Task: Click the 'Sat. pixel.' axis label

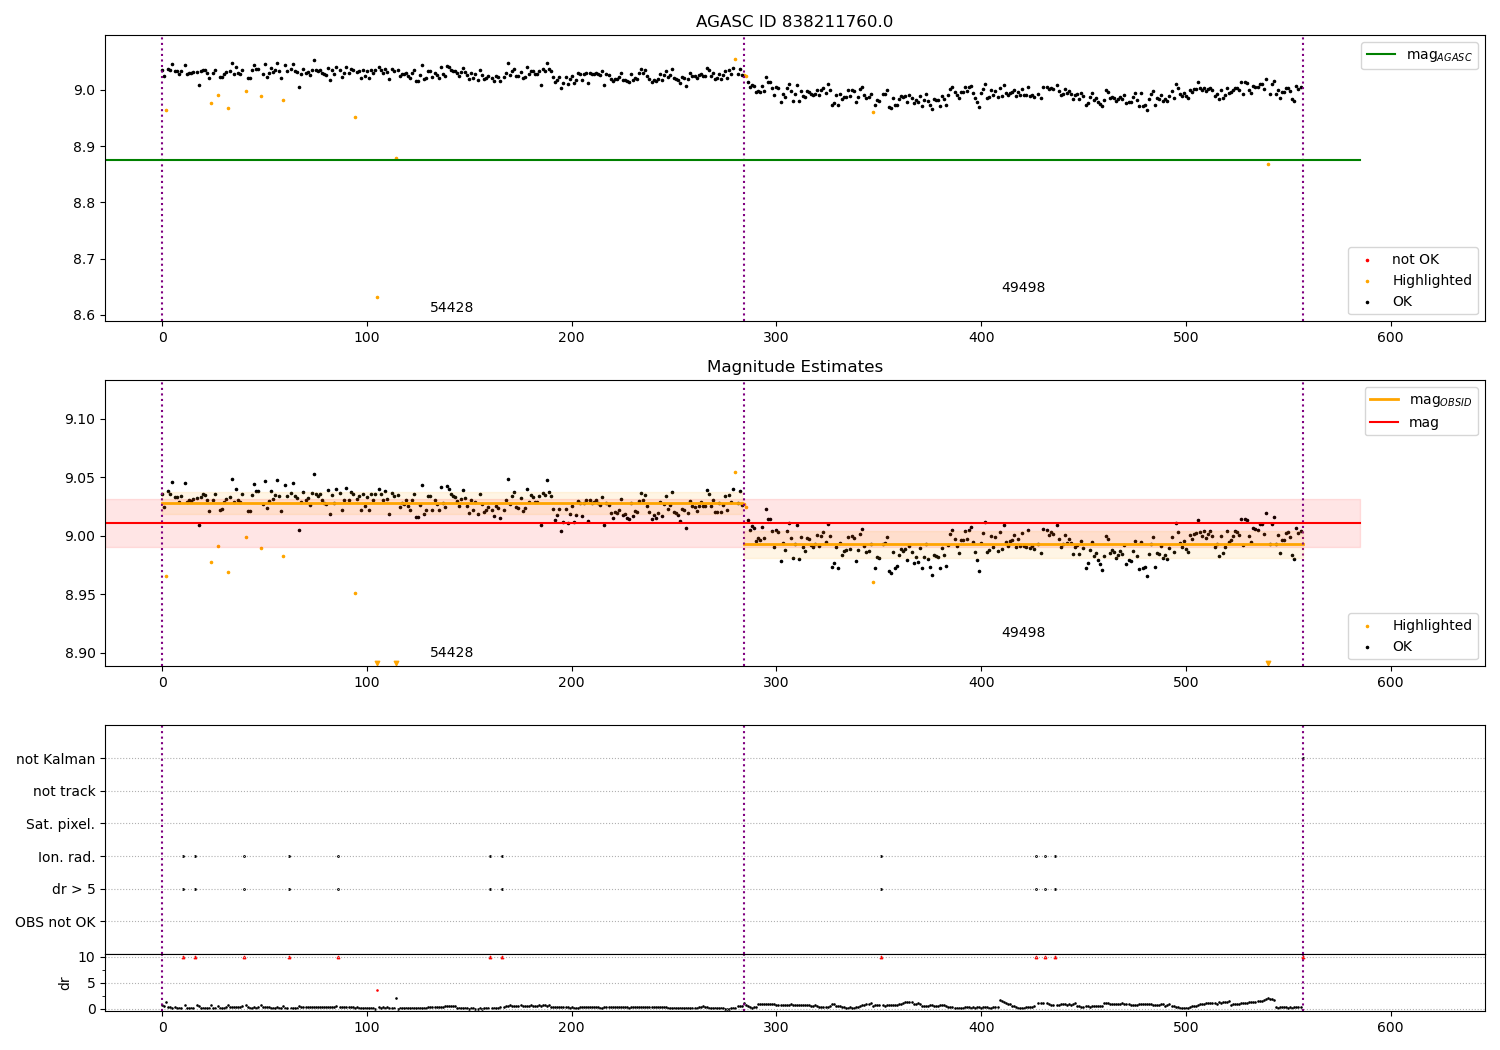Action: (61, 825)
